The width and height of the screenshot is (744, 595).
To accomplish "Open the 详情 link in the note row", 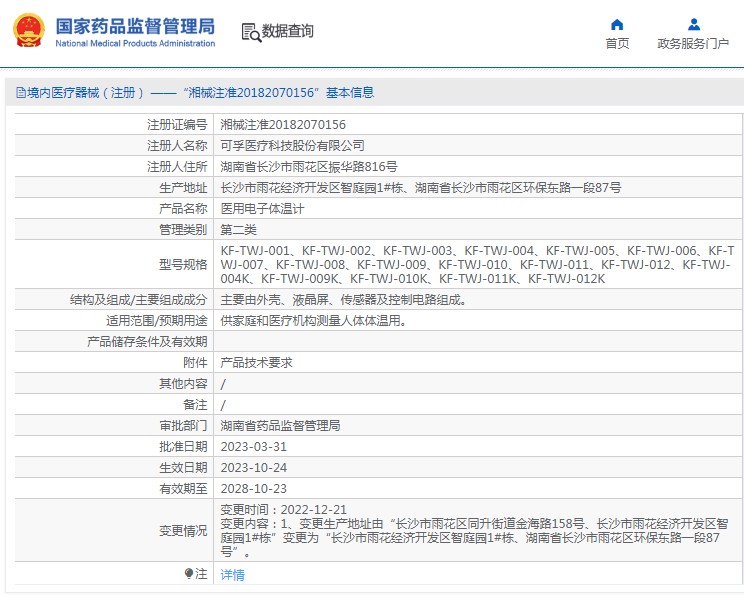I will click(232, 575).
